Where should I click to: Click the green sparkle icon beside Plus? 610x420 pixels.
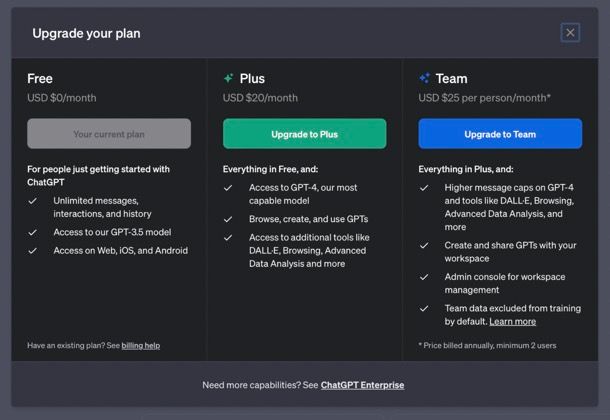tap(228, 78)
